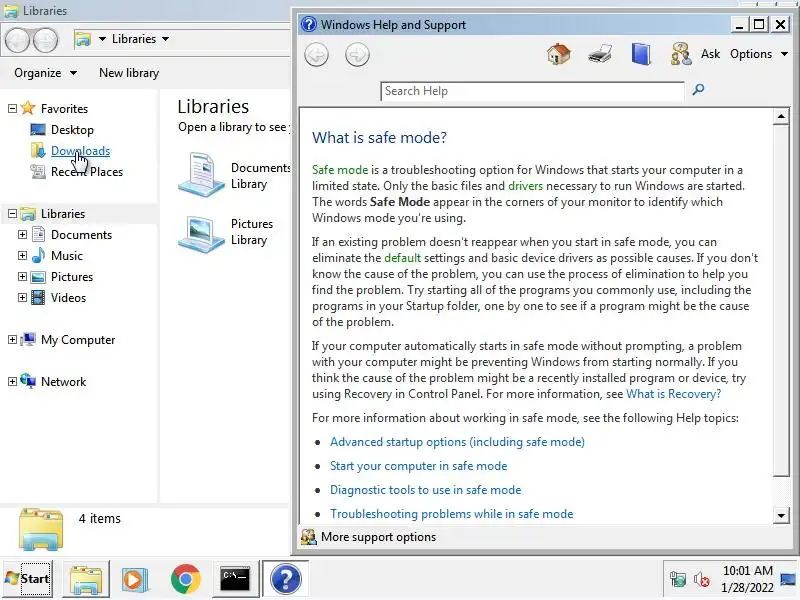Viewport: 800px width, 600px height.
Task: Open the Documents Library icon
Action: (201, 175)
